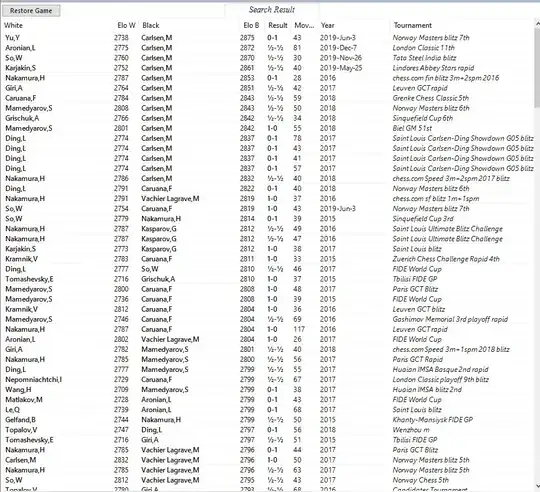The width and height of the screenshot is (540, 492).
Task: Select the Ding,L vs Carlsen 78-move game
Action: click(x=267, y=138)
